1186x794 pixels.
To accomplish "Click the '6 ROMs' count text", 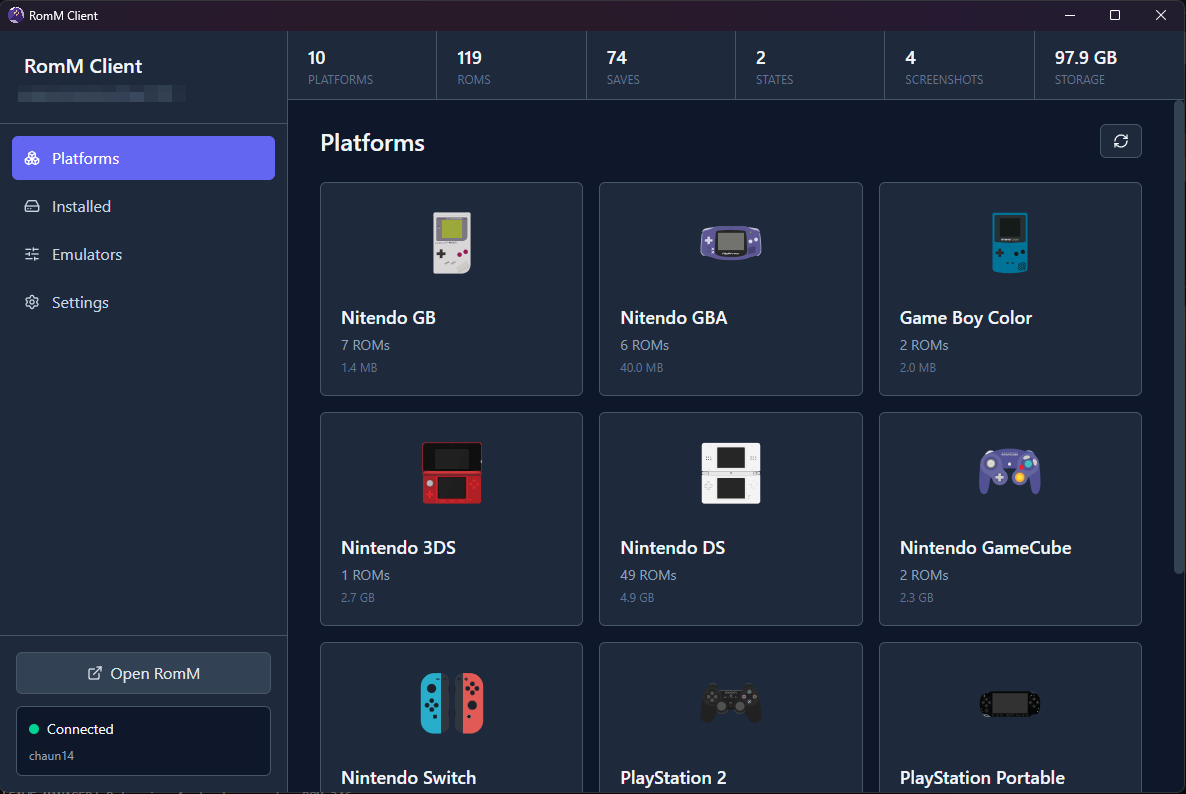I will click(644, 345).
